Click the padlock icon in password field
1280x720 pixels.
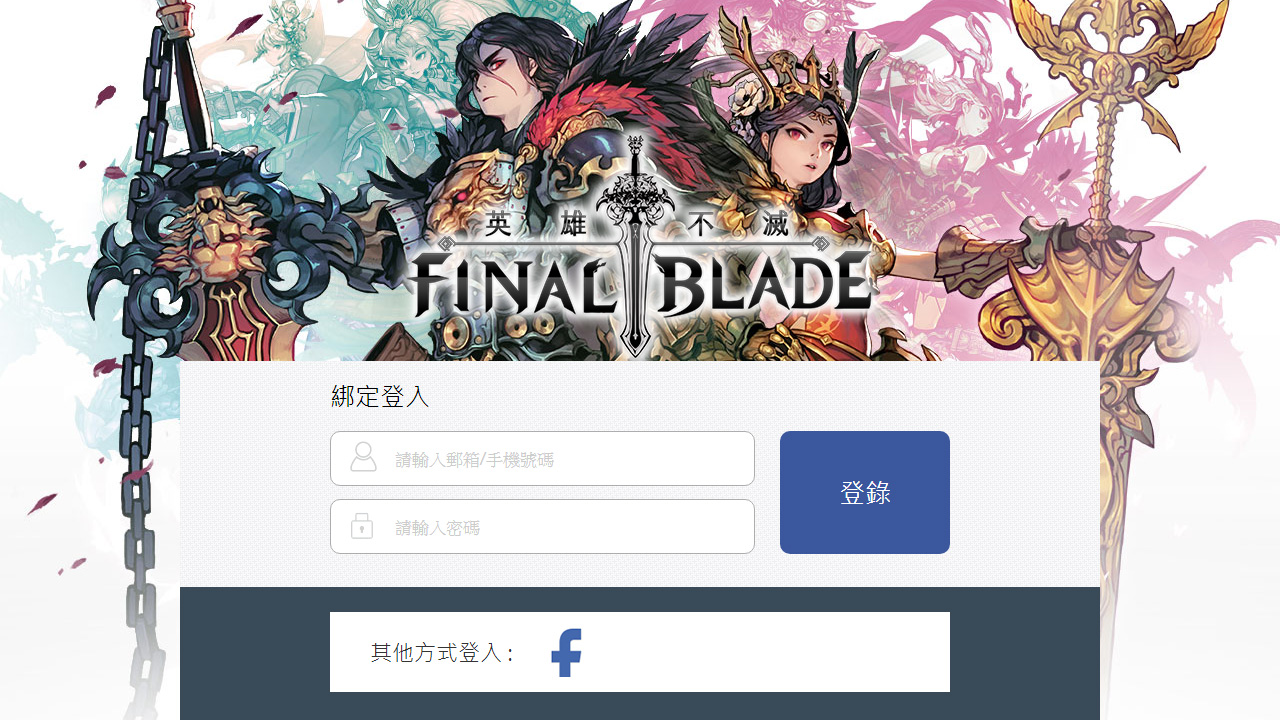[x=362, y=526]
